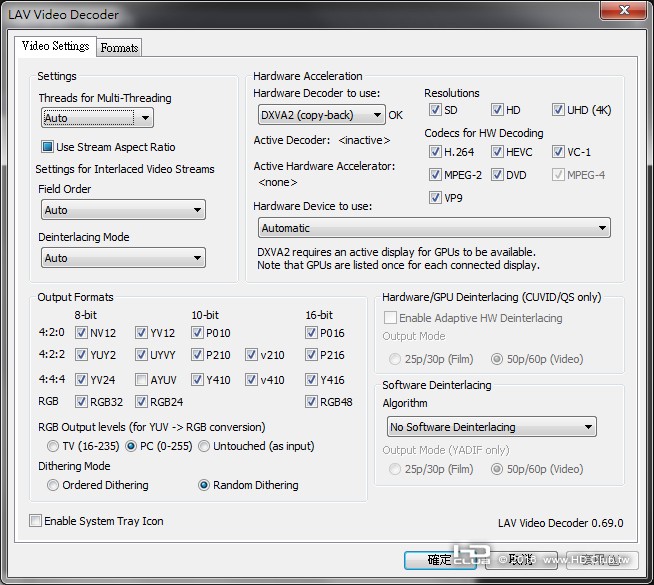Enable AYUV output format checkbox
Image resolution: width=654 pixels, height=585 pixels.
[x=141, y=379]
